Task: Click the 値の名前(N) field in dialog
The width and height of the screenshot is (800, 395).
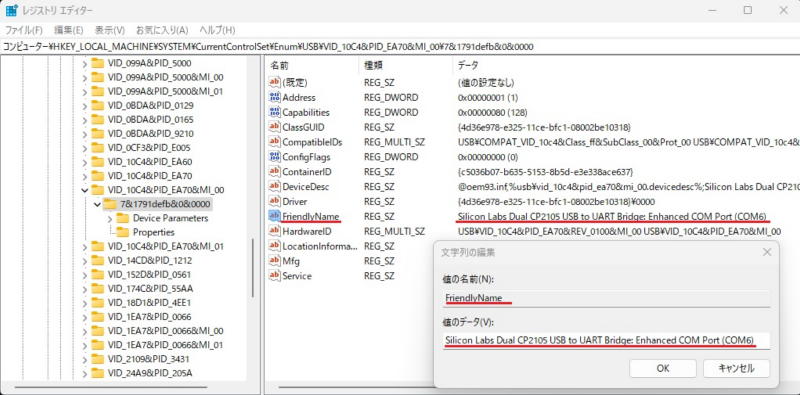Action: 606,299
